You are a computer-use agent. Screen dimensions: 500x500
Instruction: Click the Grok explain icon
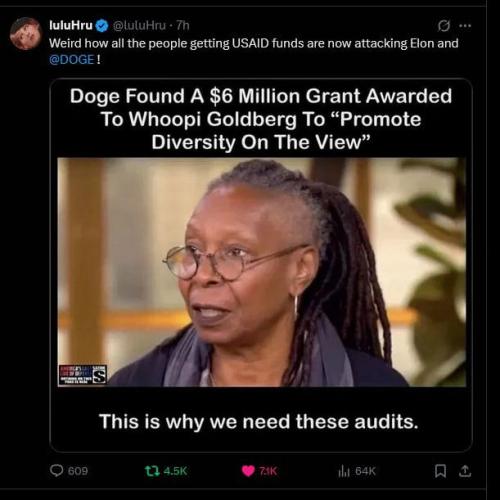click(x=443, y=26)
